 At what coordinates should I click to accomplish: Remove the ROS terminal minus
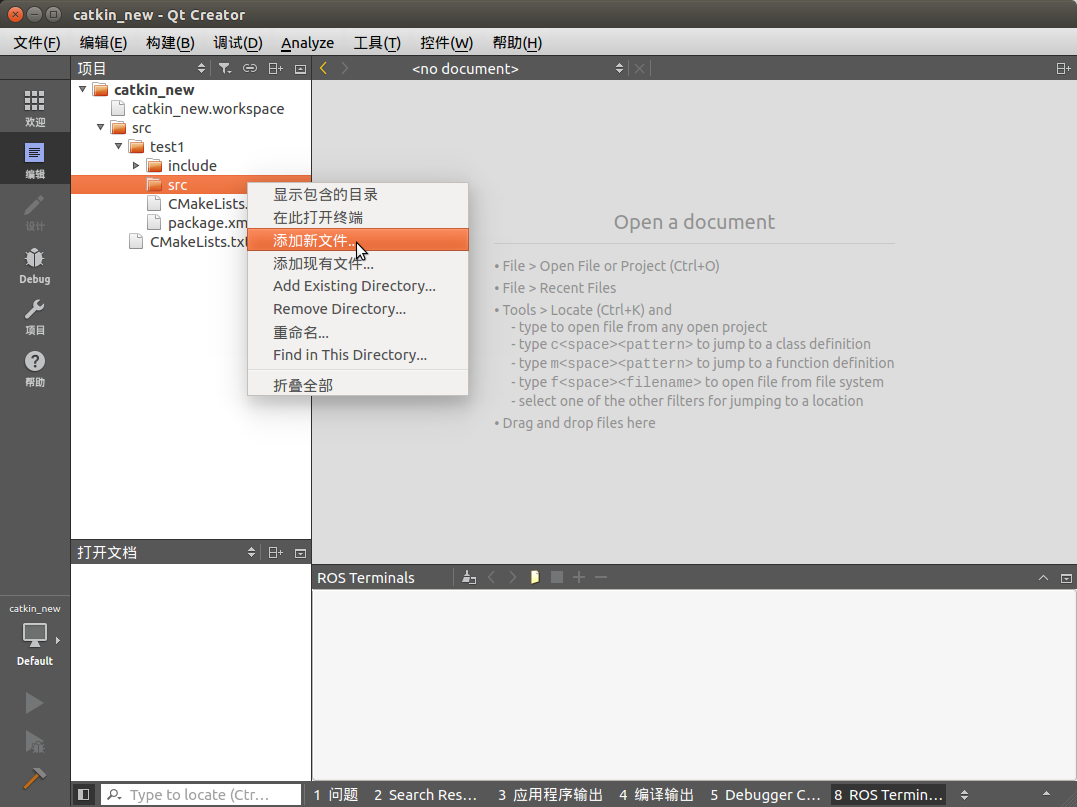[x=601, y=577]
